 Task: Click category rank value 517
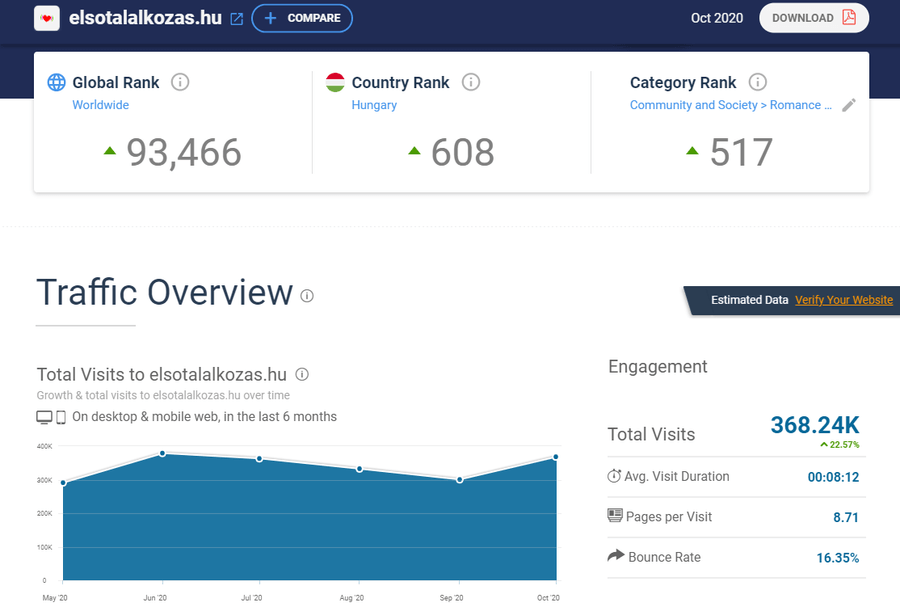pyautogui.click(x=741, y=153)
